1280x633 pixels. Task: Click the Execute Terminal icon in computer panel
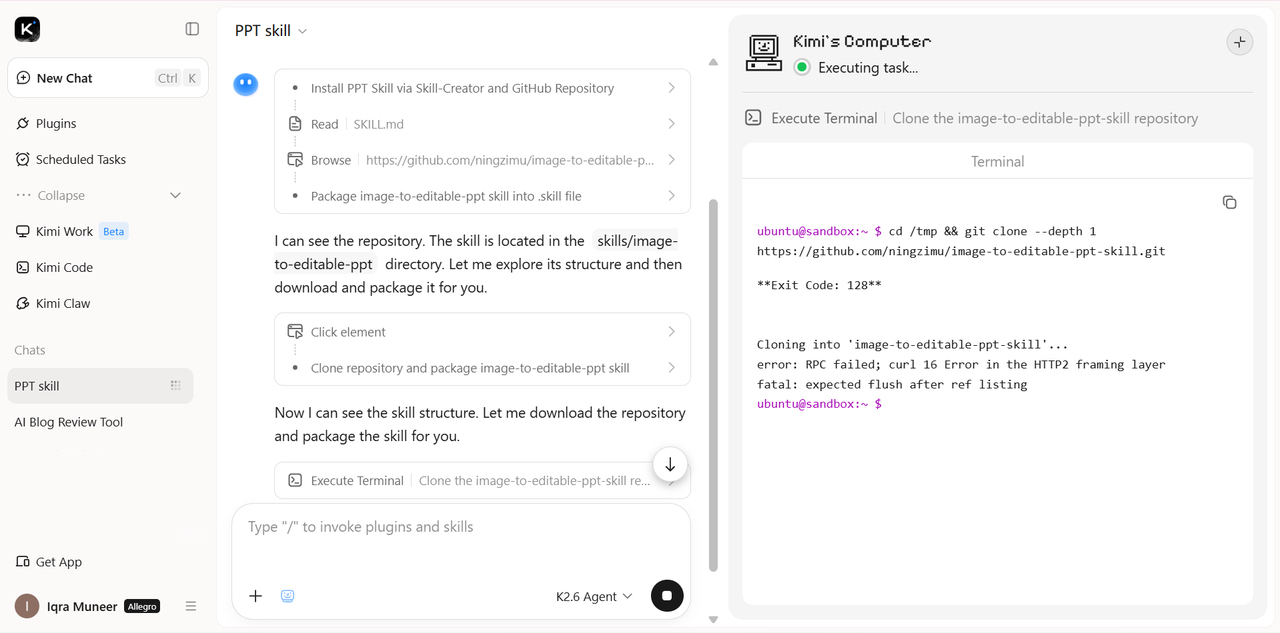tap(753, 118)
